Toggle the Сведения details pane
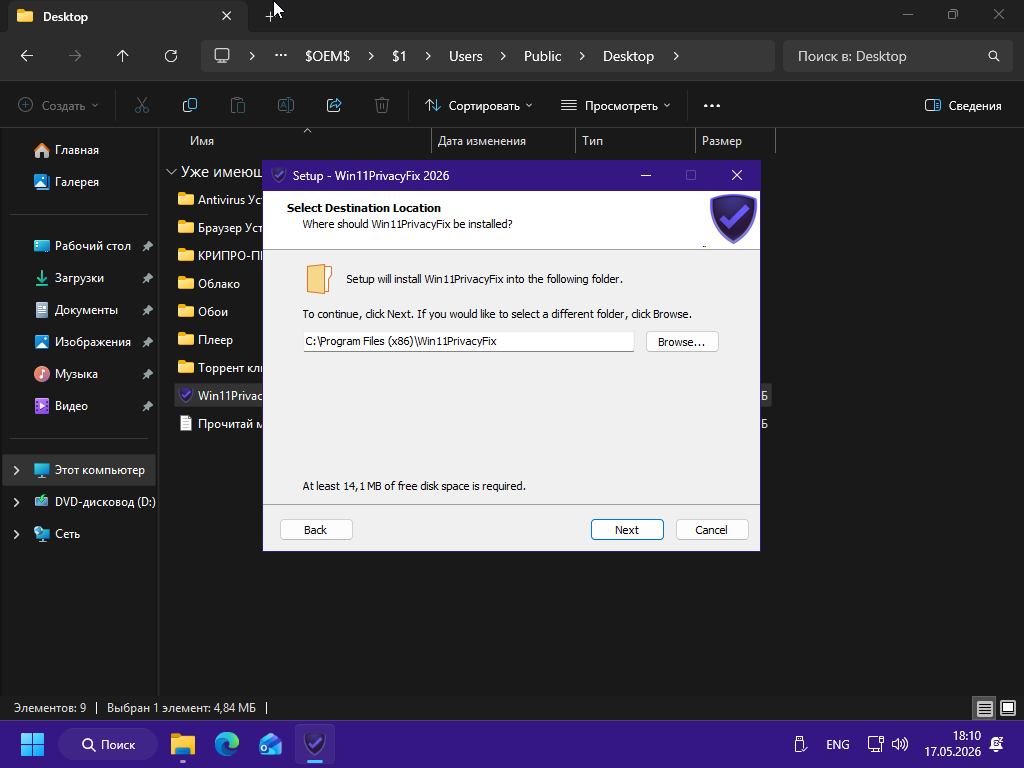Screen dimensions: 1024x768 click(x=963, y=105)
